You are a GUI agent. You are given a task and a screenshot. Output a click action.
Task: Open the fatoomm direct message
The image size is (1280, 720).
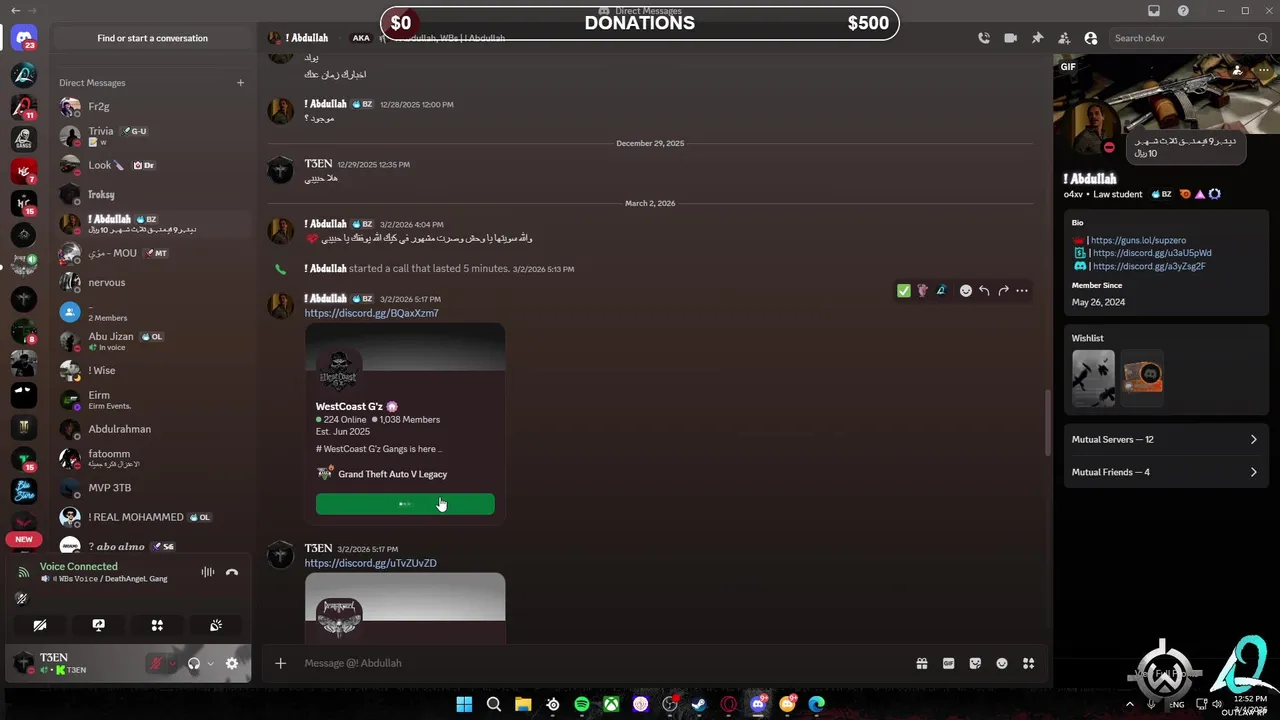[153, 458]
